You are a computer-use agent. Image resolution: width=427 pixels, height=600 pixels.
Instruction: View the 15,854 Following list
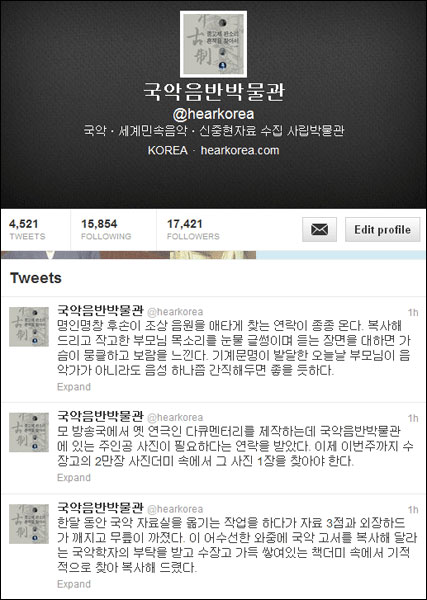[106, 230]
